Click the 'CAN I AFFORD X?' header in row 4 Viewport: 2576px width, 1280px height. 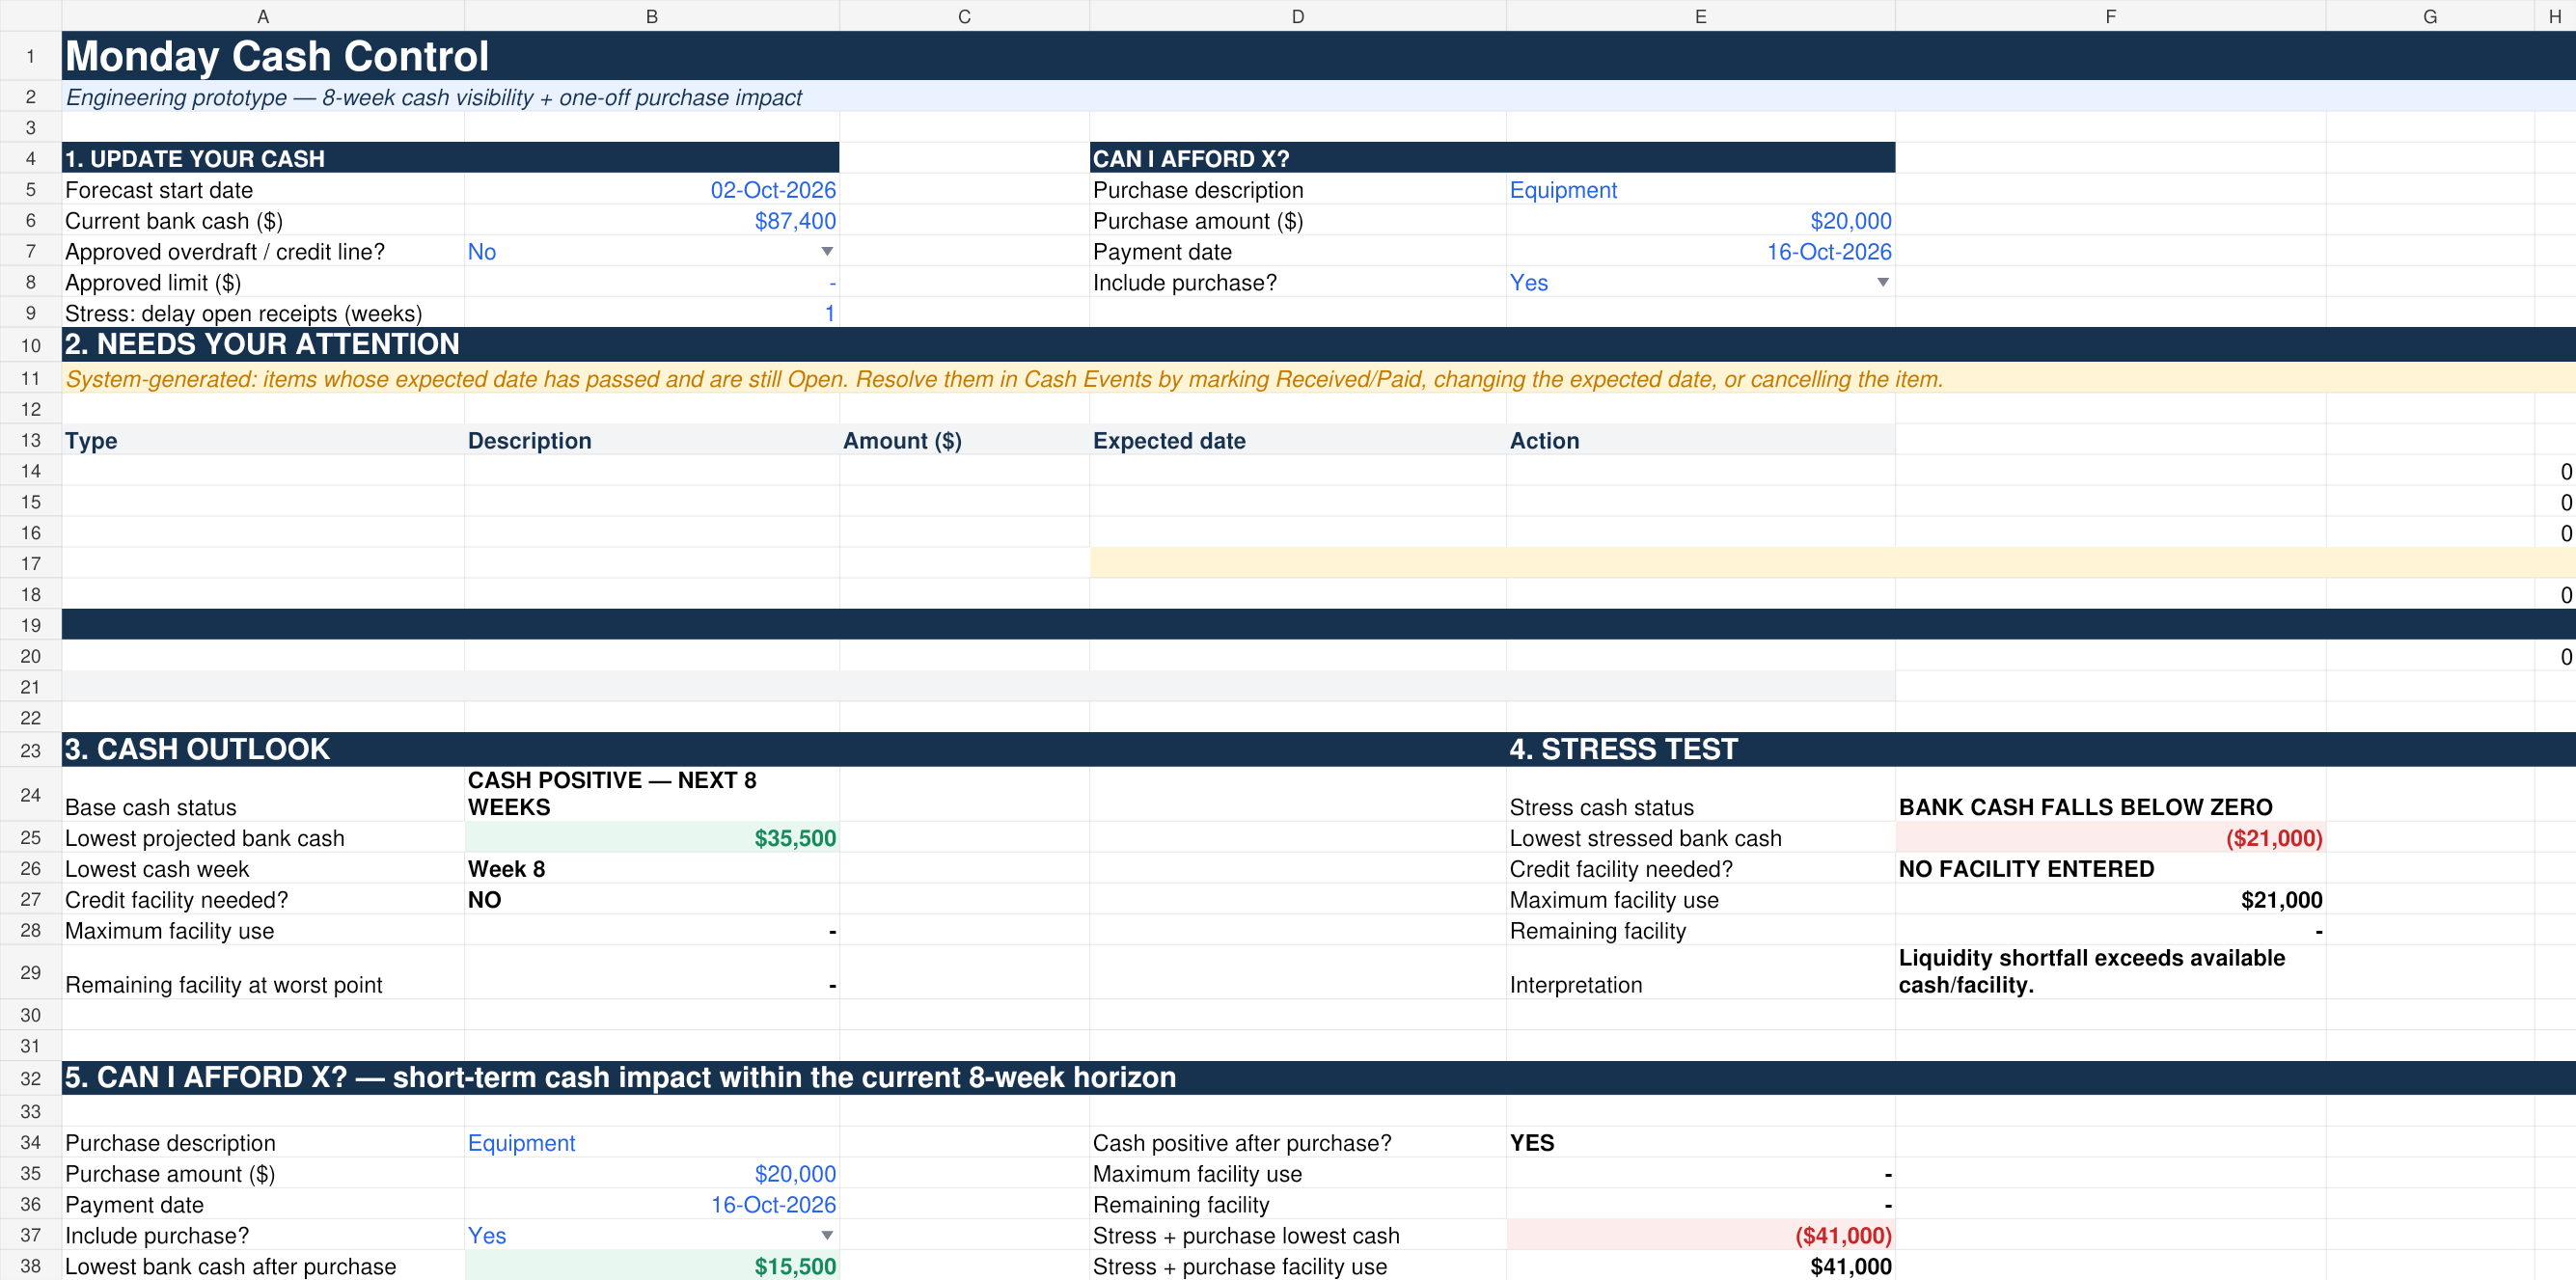(x=1191, y=159)
